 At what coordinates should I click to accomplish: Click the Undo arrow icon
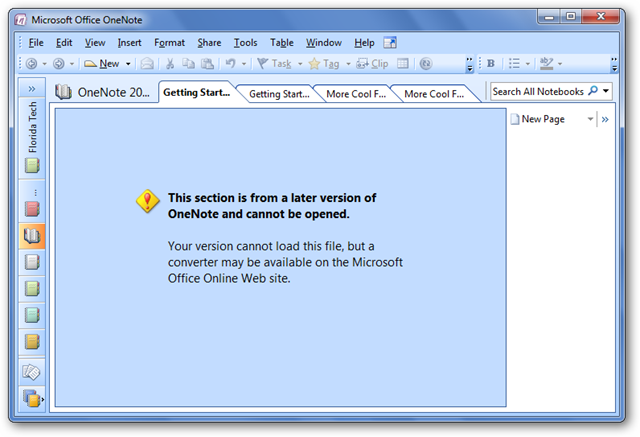click(x=231, y=64)
